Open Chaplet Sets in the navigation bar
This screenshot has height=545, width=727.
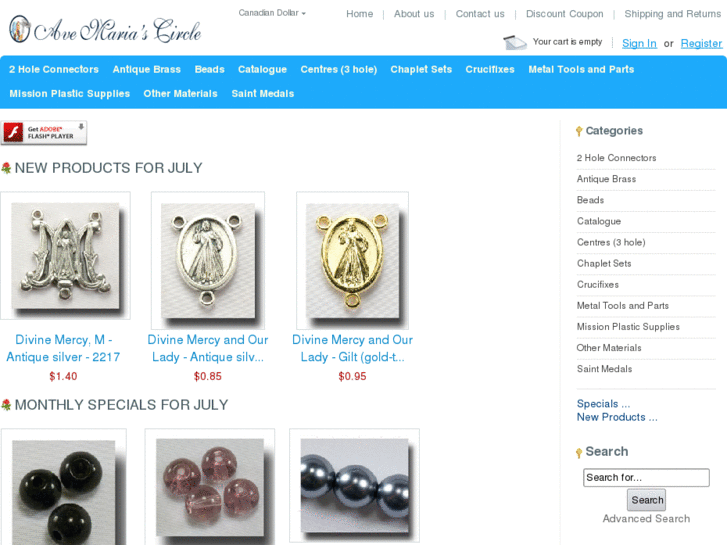[x=421, y=69]
